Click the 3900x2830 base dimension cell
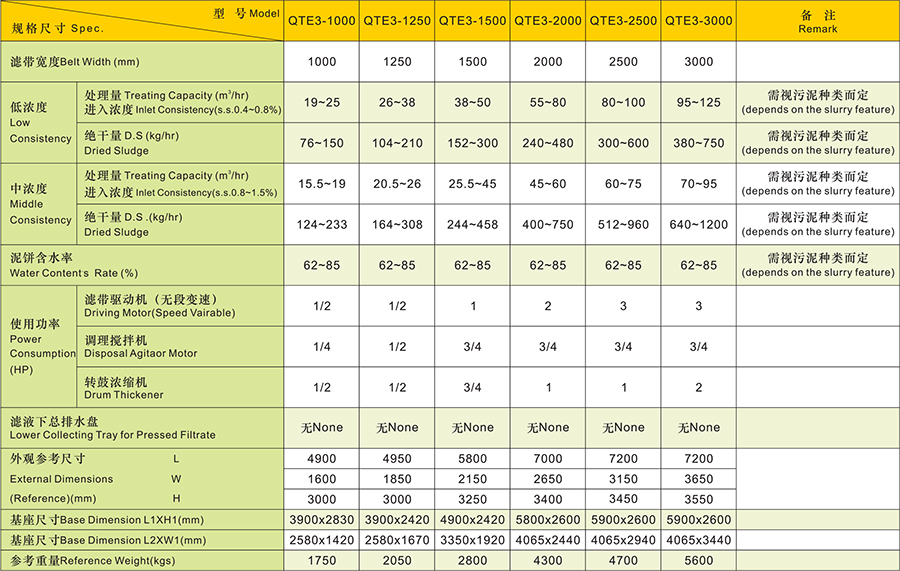This screenshot has height=571, width=900. point(322,520)
